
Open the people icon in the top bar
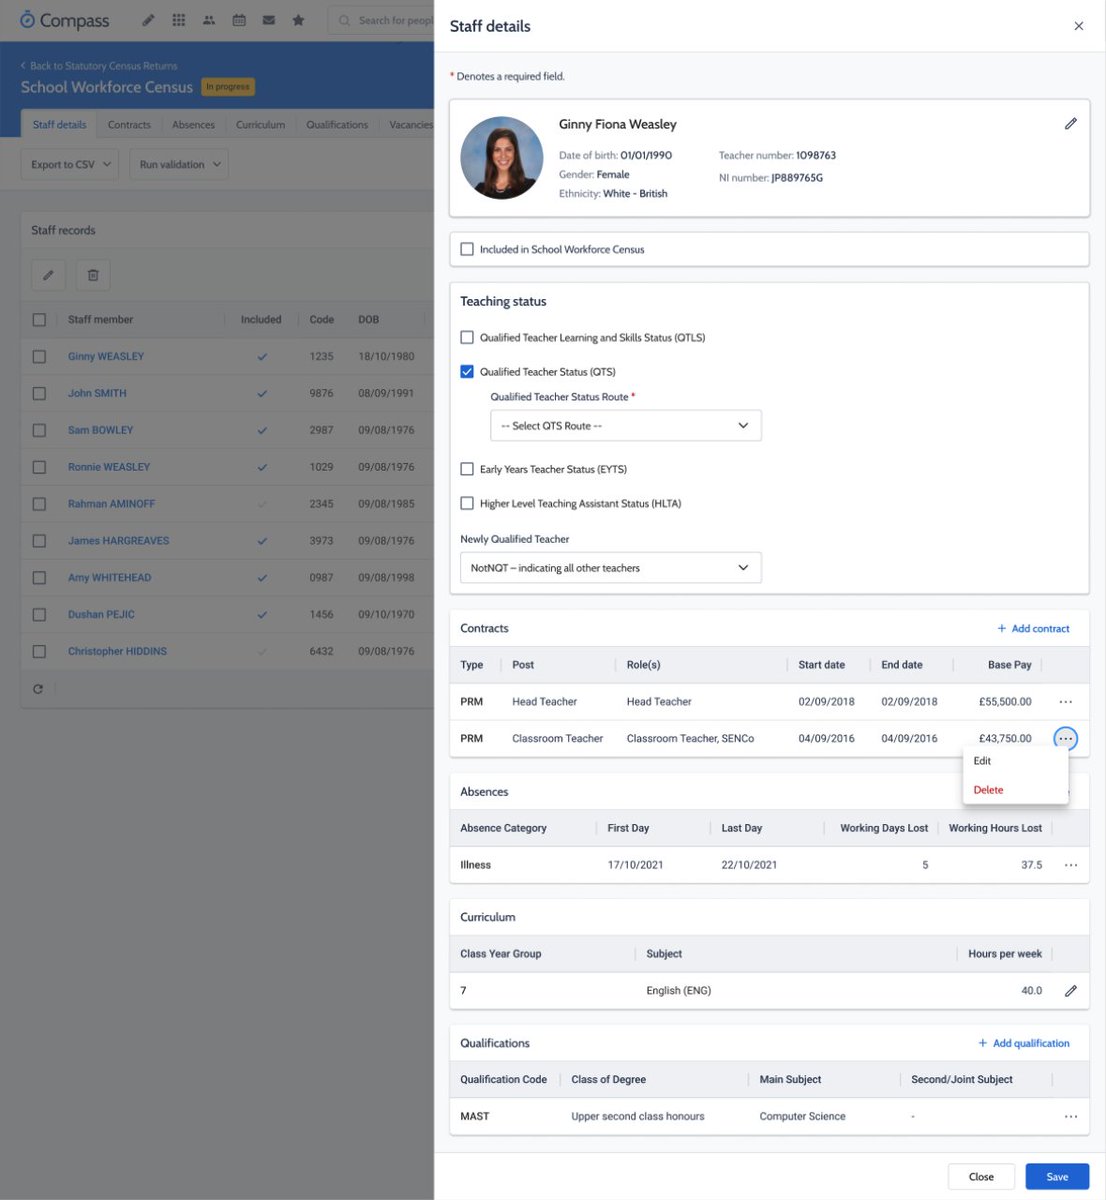pyautogui.click(x=208, y=19)
